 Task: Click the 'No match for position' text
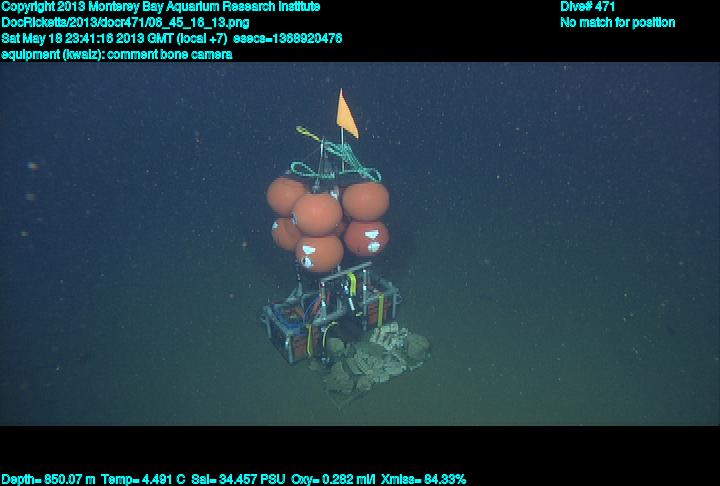pyautogui.click(x=618, y=23)
